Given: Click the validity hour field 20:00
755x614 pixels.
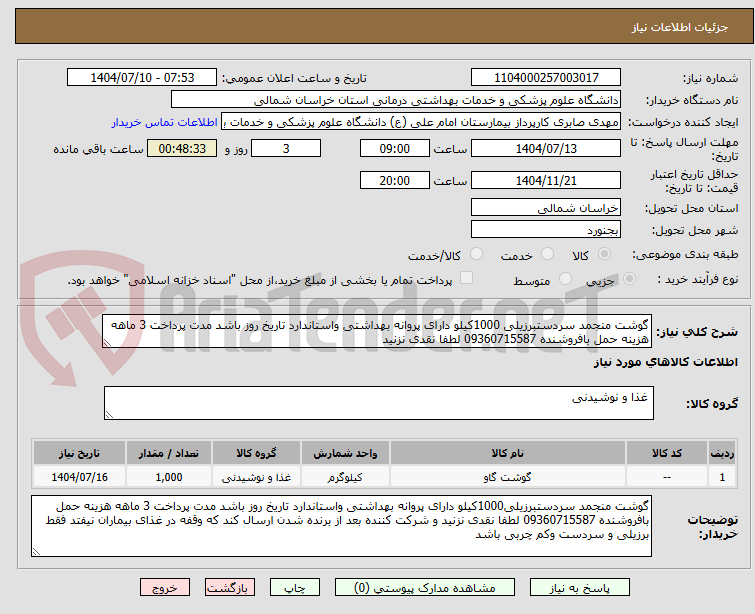Looking at the screenshot, I should (394, 181).
